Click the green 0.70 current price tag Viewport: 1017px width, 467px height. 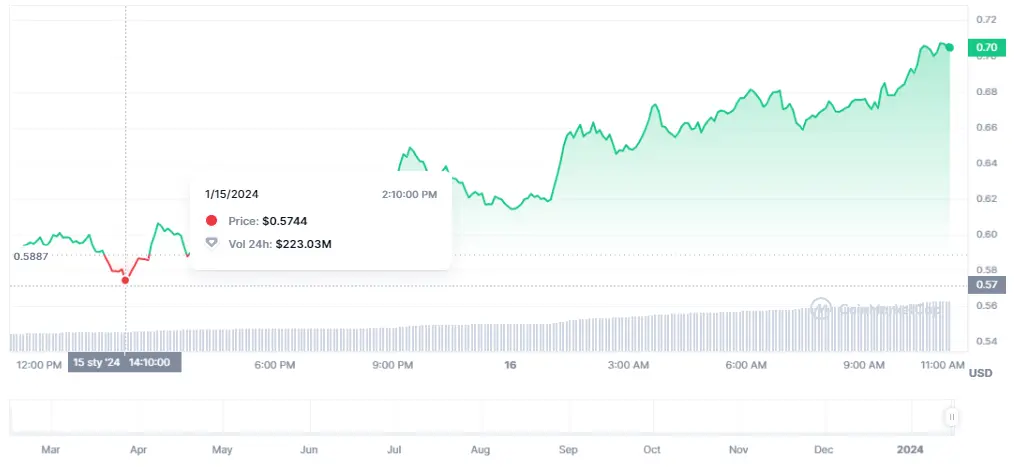pos(985,47)
